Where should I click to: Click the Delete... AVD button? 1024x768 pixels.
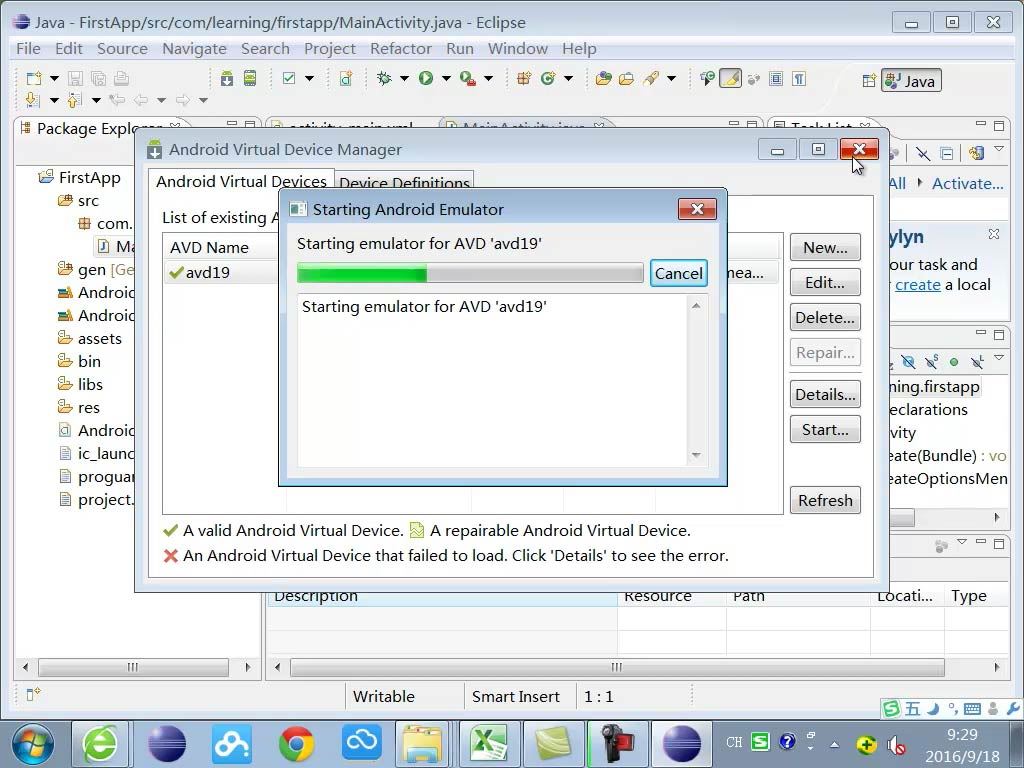(x=825, y=317)
